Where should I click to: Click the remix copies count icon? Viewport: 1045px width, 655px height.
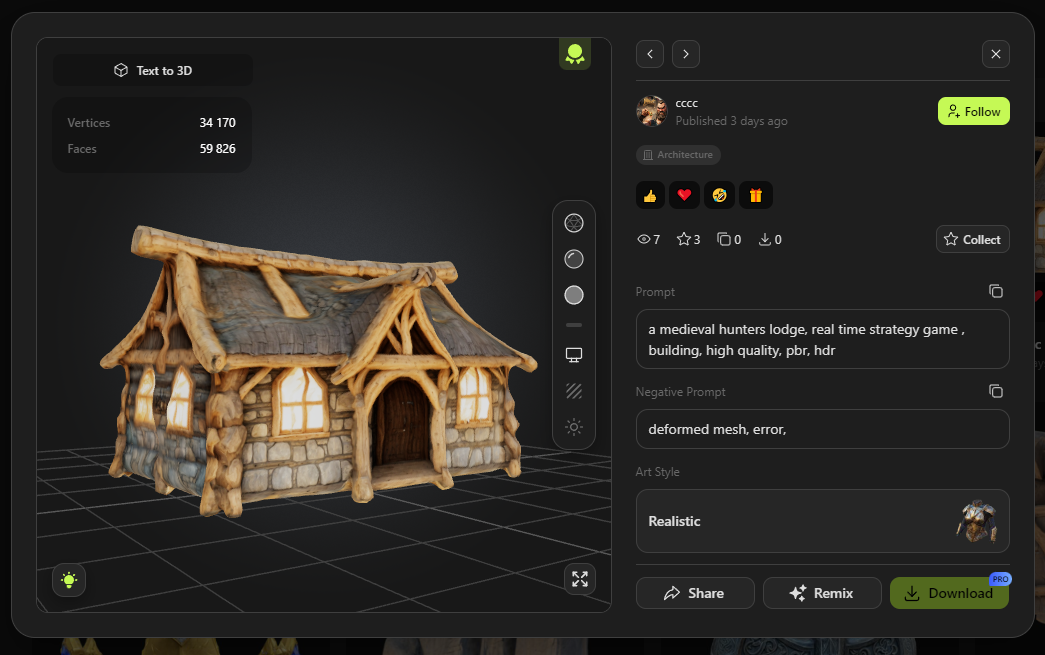pyautogui.click(x=724, y=239)
